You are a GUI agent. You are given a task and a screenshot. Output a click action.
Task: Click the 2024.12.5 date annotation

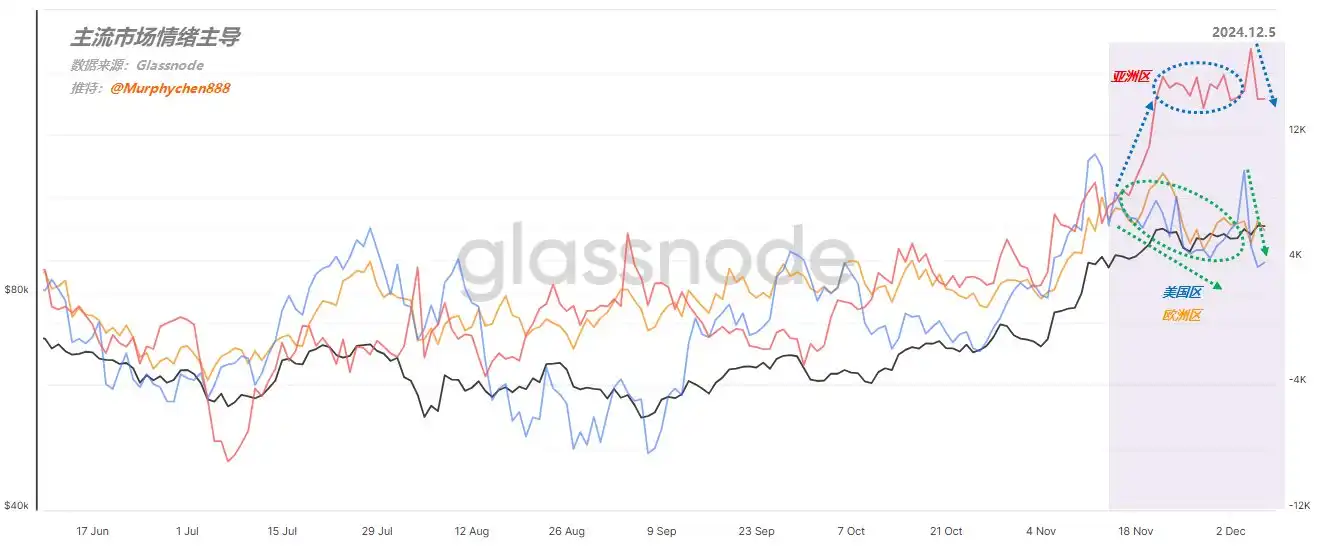coord(1243,32)
